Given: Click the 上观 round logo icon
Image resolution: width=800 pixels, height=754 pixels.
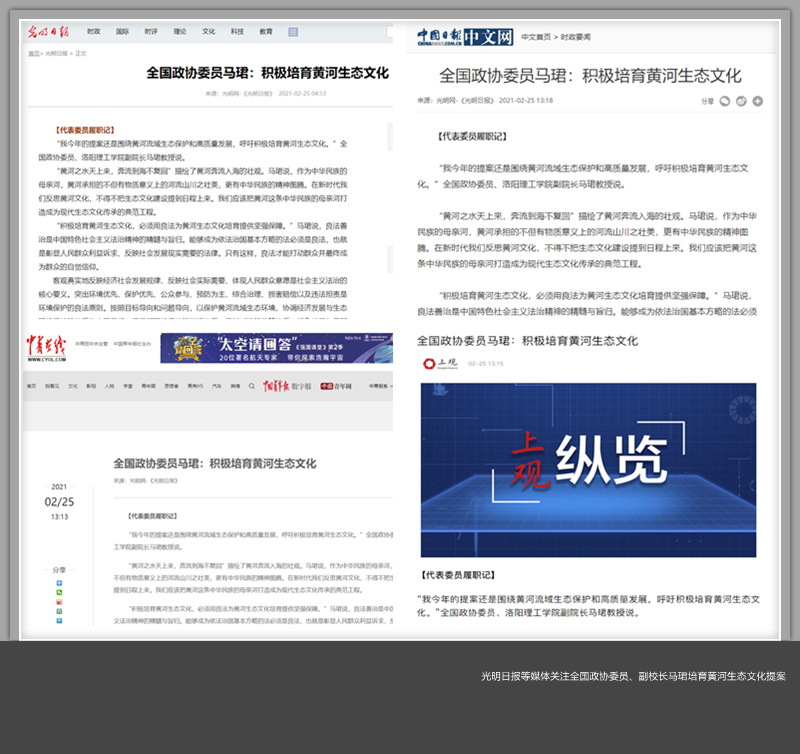Looking at the screenshot, I should 431,363.
